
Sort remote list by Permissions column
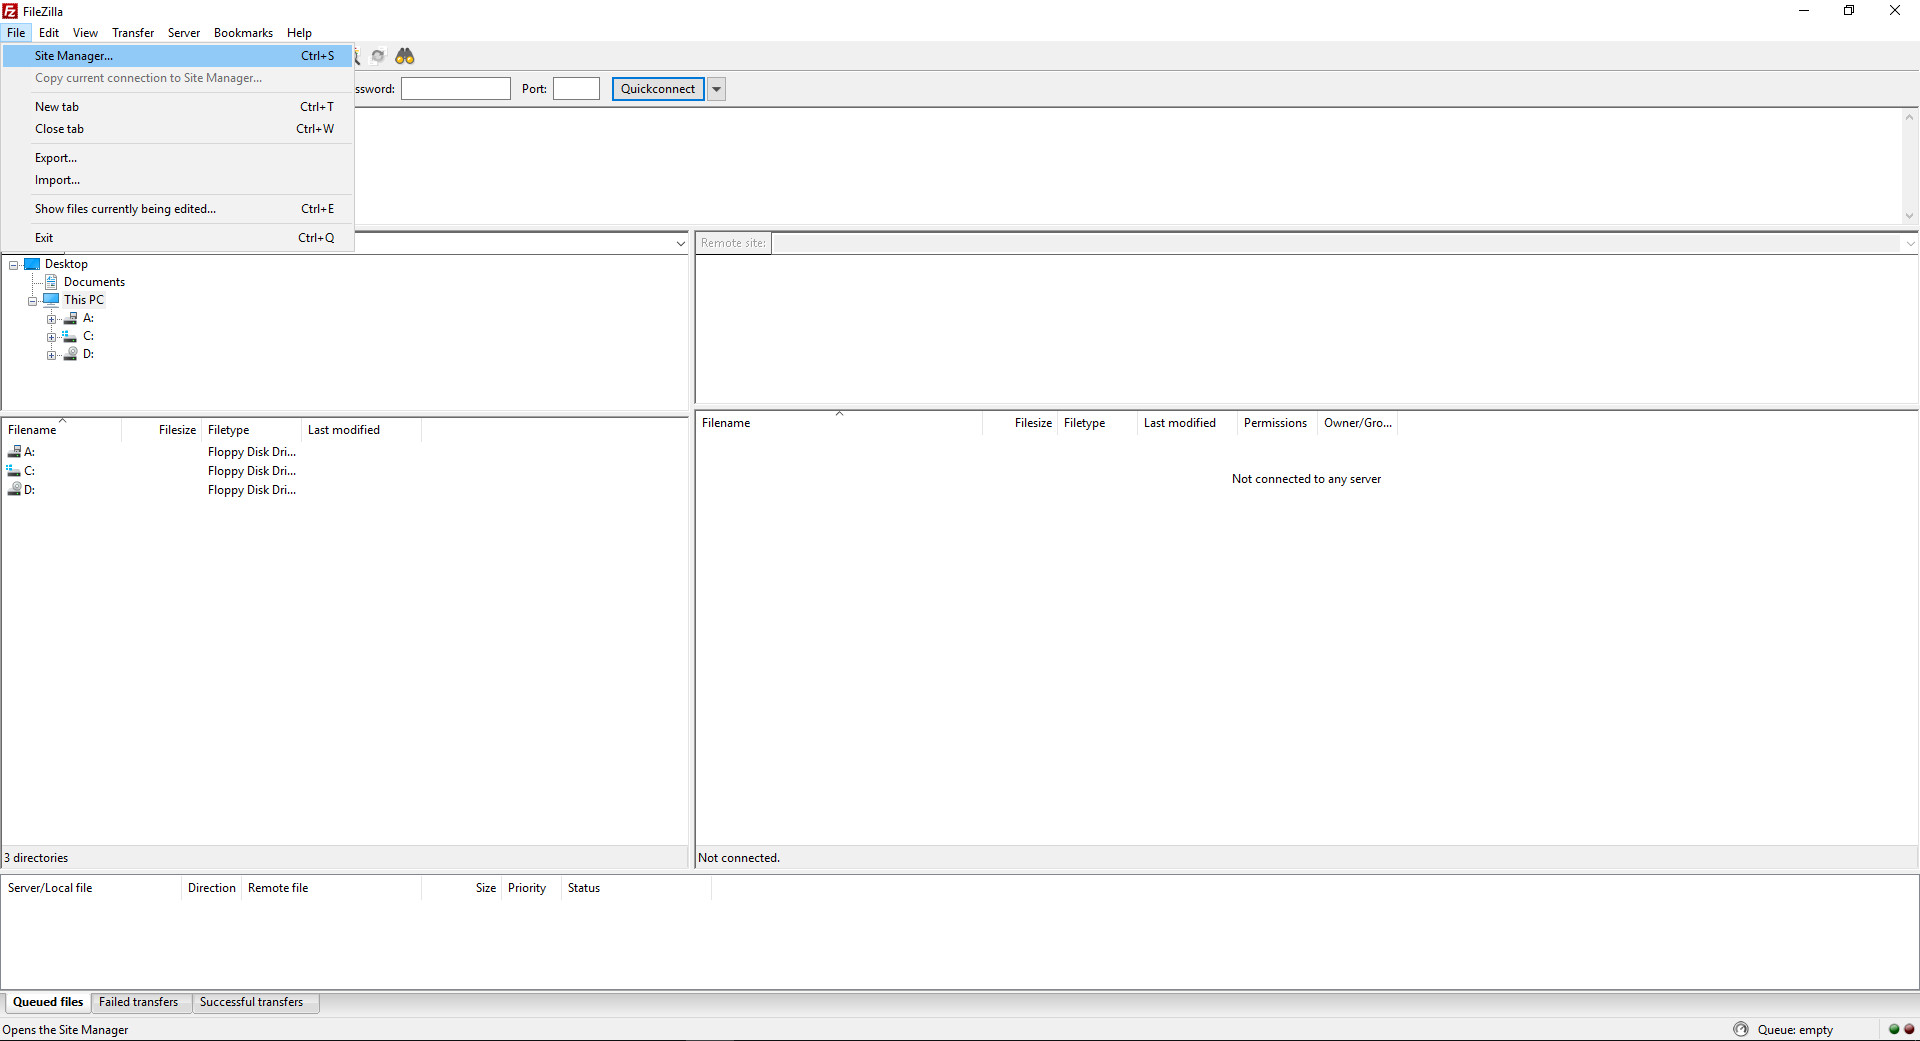coord(1277,423)
